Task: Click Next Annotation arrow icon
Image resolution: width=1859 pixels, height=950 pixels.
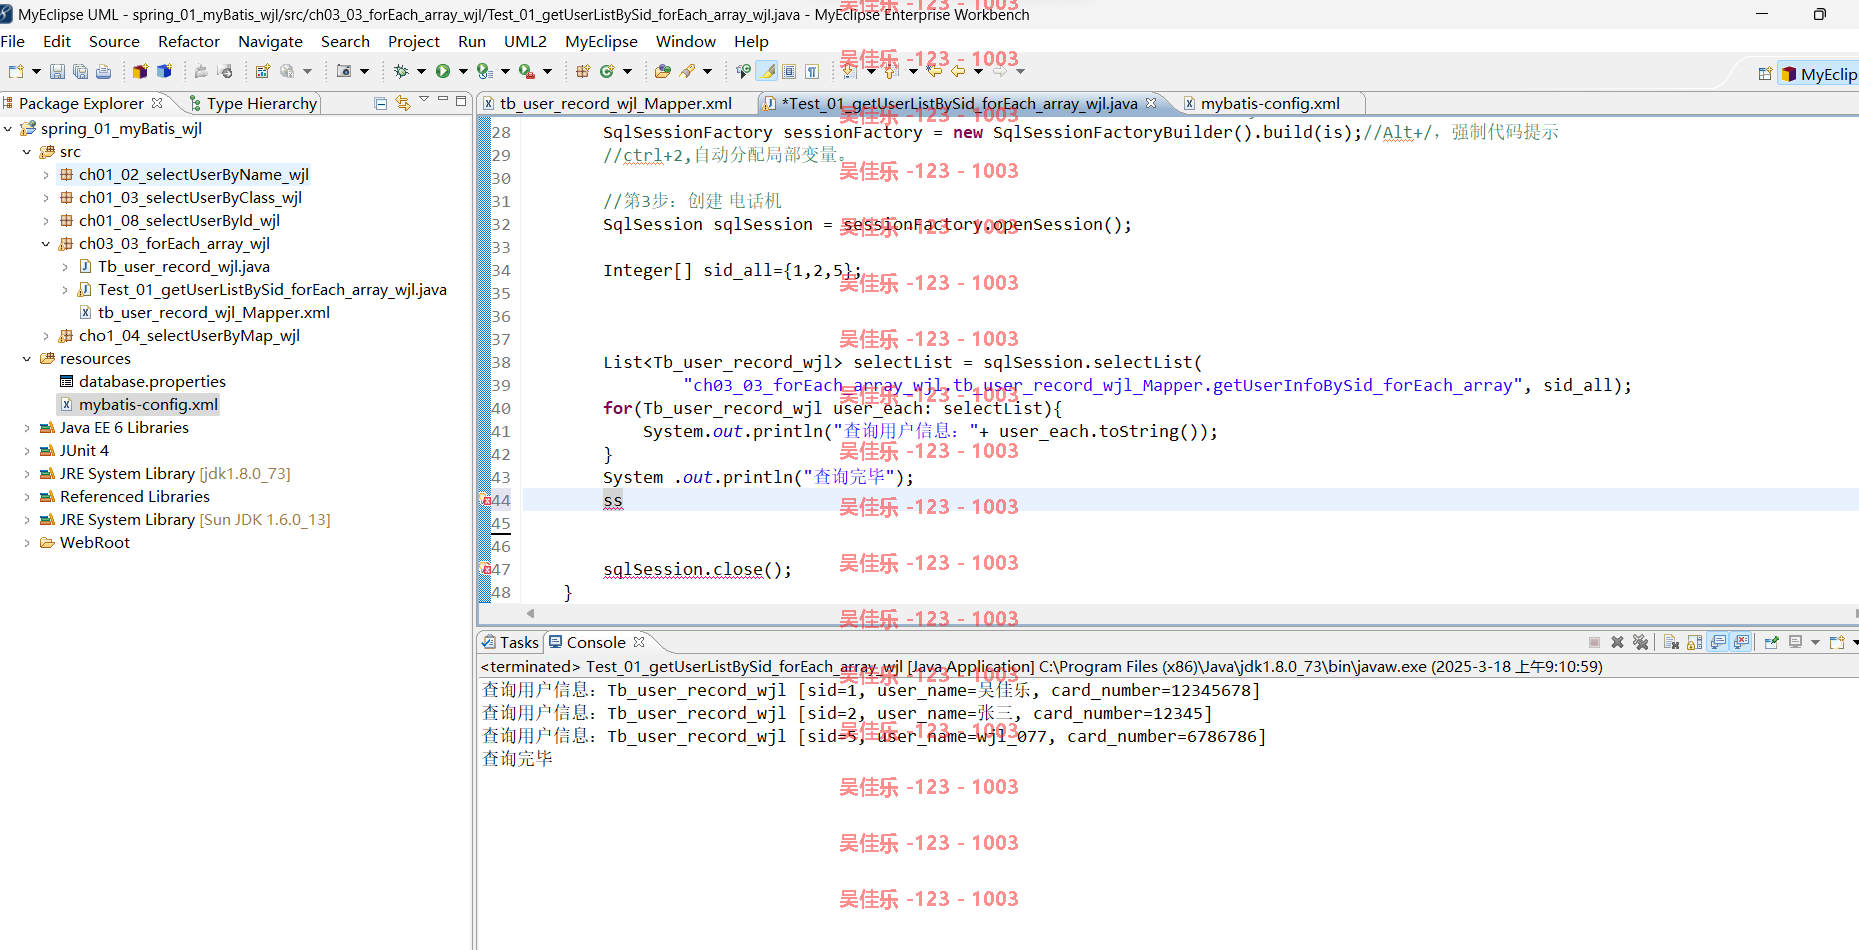Action: (848, 71)
